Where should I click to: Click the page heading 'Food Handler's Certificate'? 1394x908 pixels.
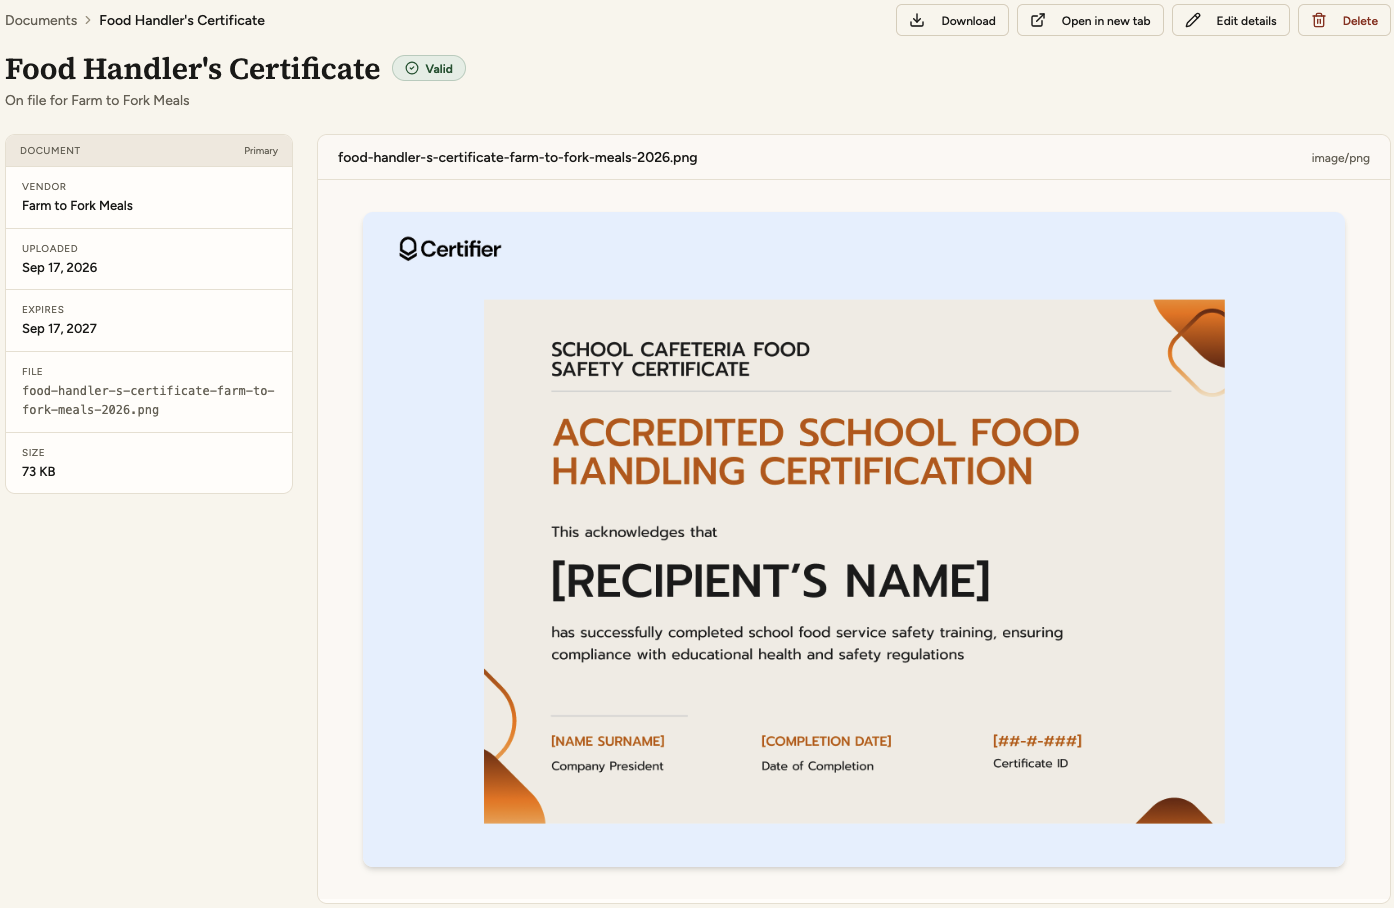193,68
